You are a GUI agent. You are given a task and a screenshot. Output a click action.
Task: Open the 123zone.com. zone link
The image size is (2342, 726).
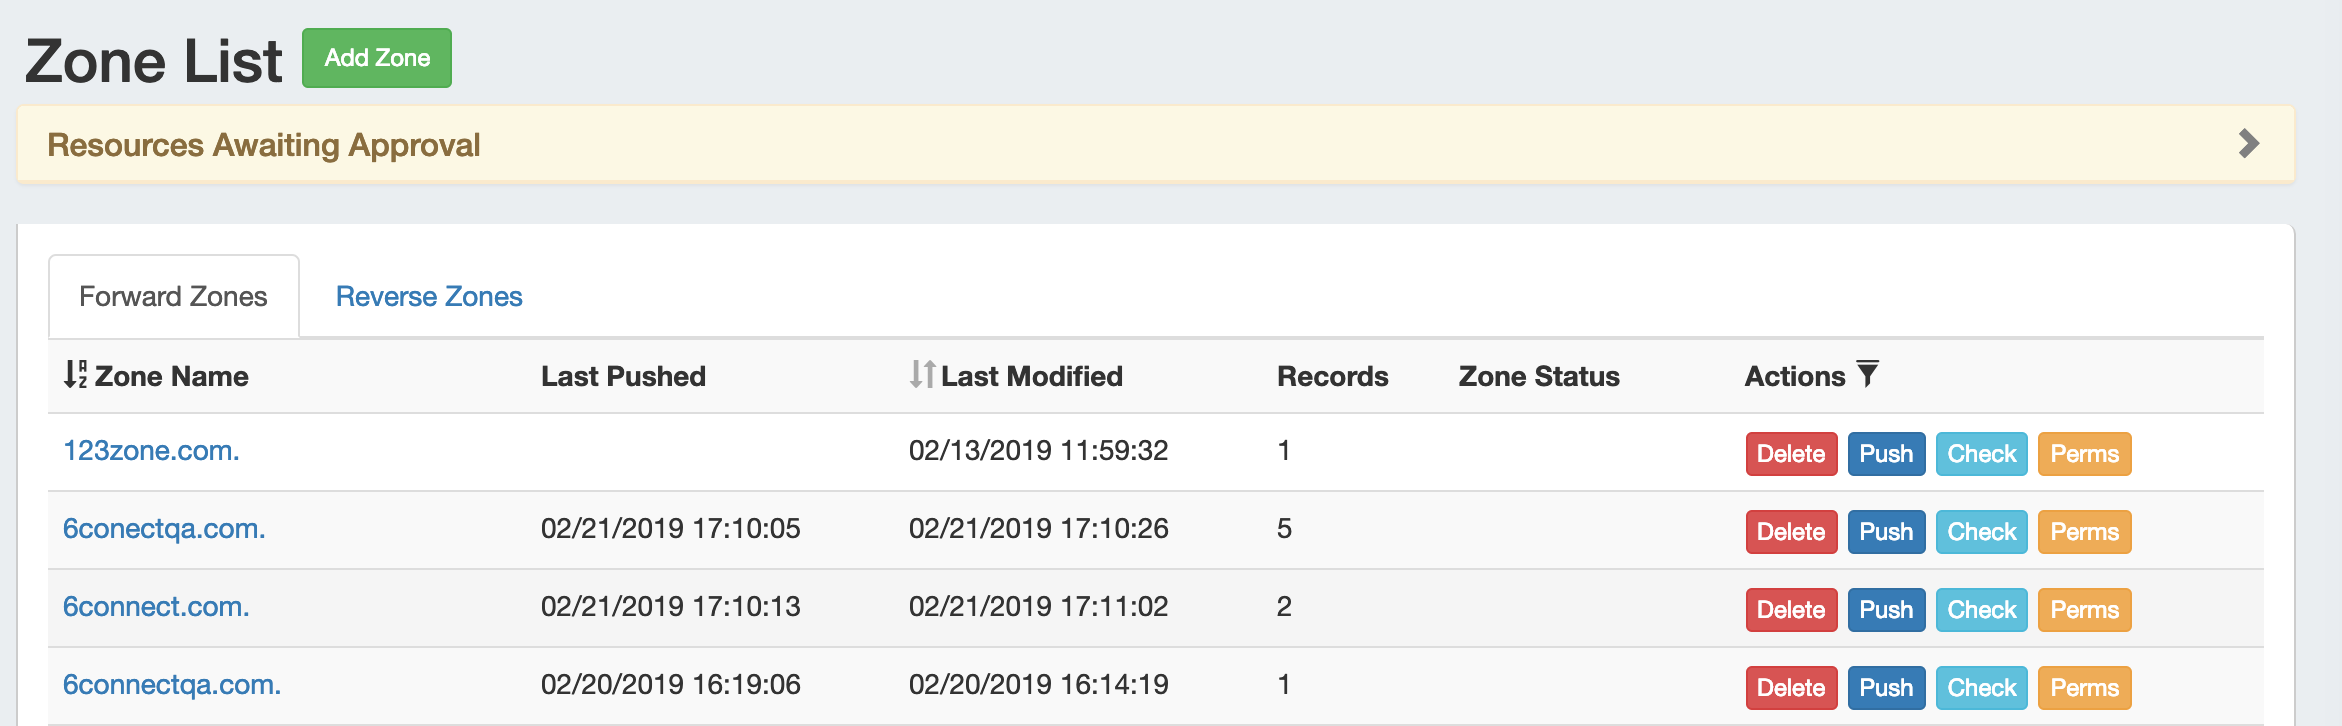pyautogui.click(x=151, y=451)
